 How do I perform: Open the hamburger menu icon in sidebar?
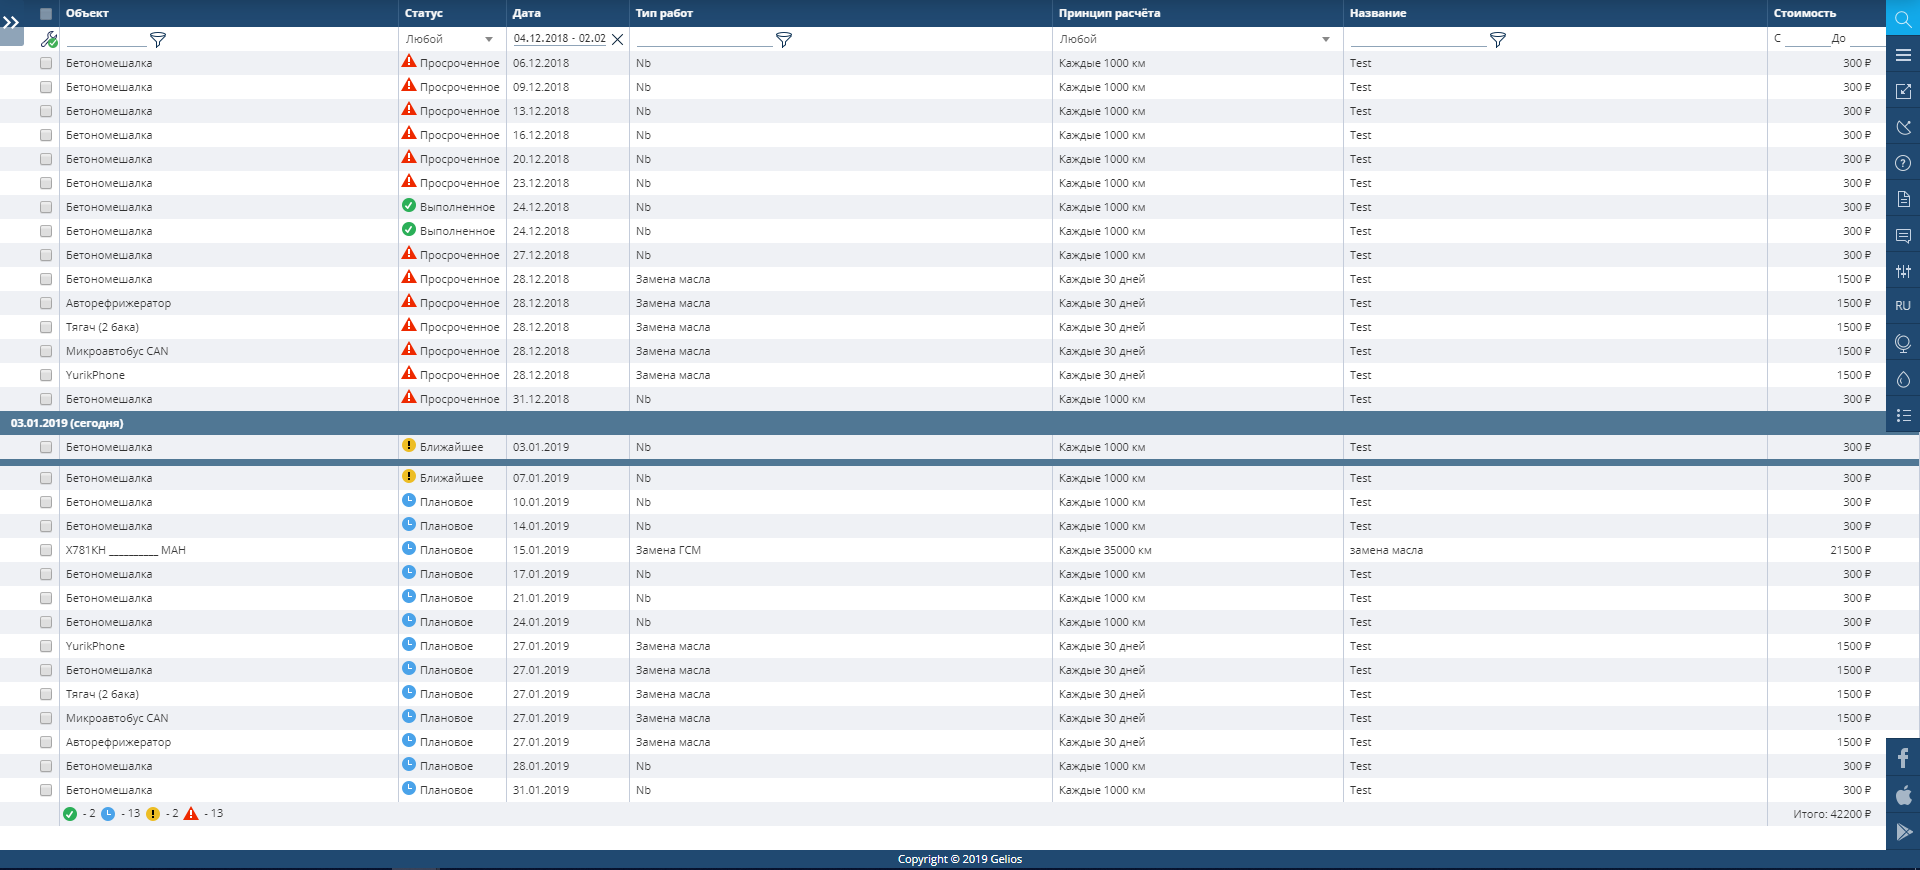coord(1903,55)
